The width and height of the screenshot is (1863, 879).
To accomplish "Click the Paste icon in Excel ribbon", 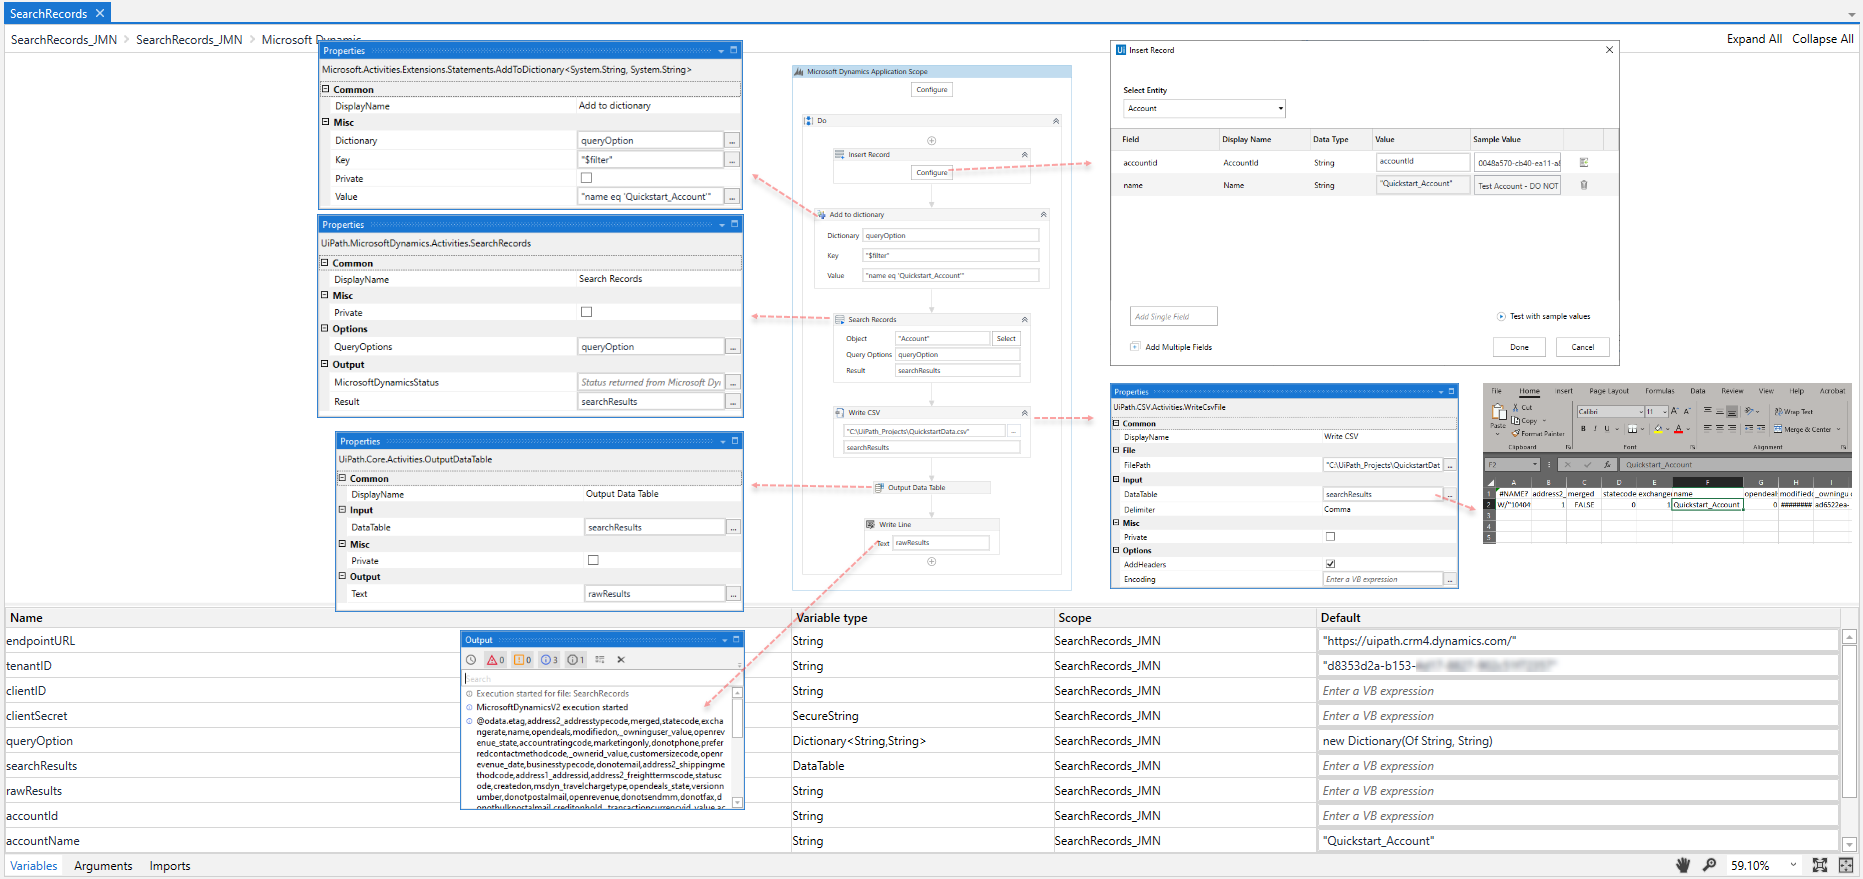I will [1498, 413].
